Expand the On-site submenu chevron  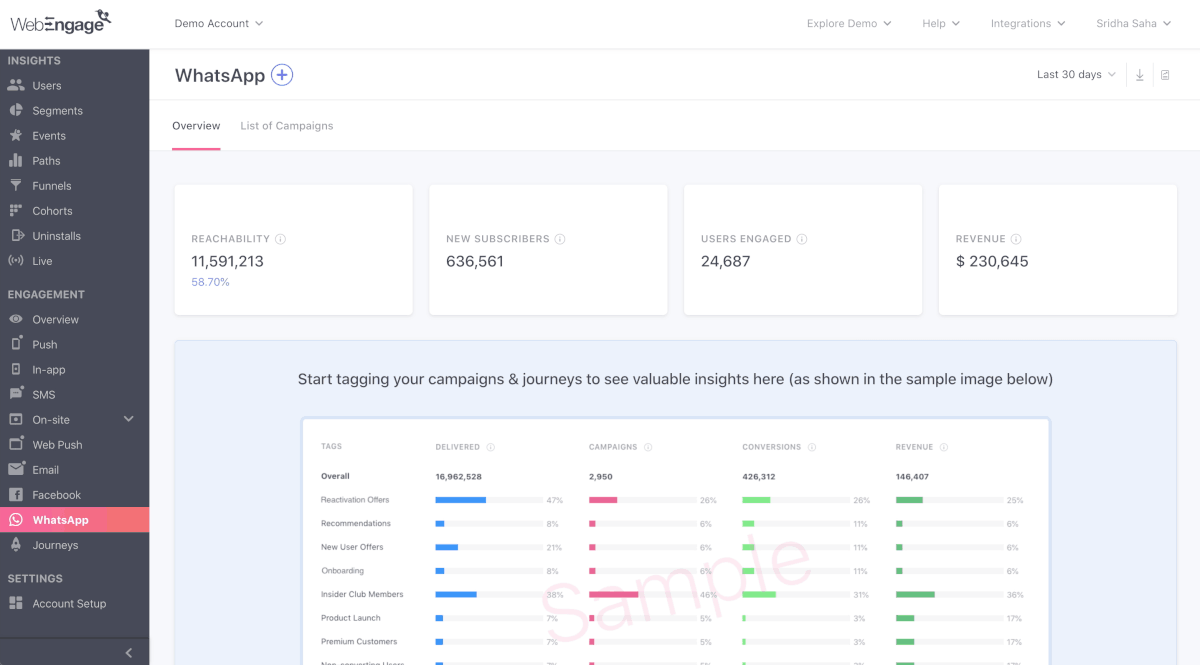coord(128,420)
